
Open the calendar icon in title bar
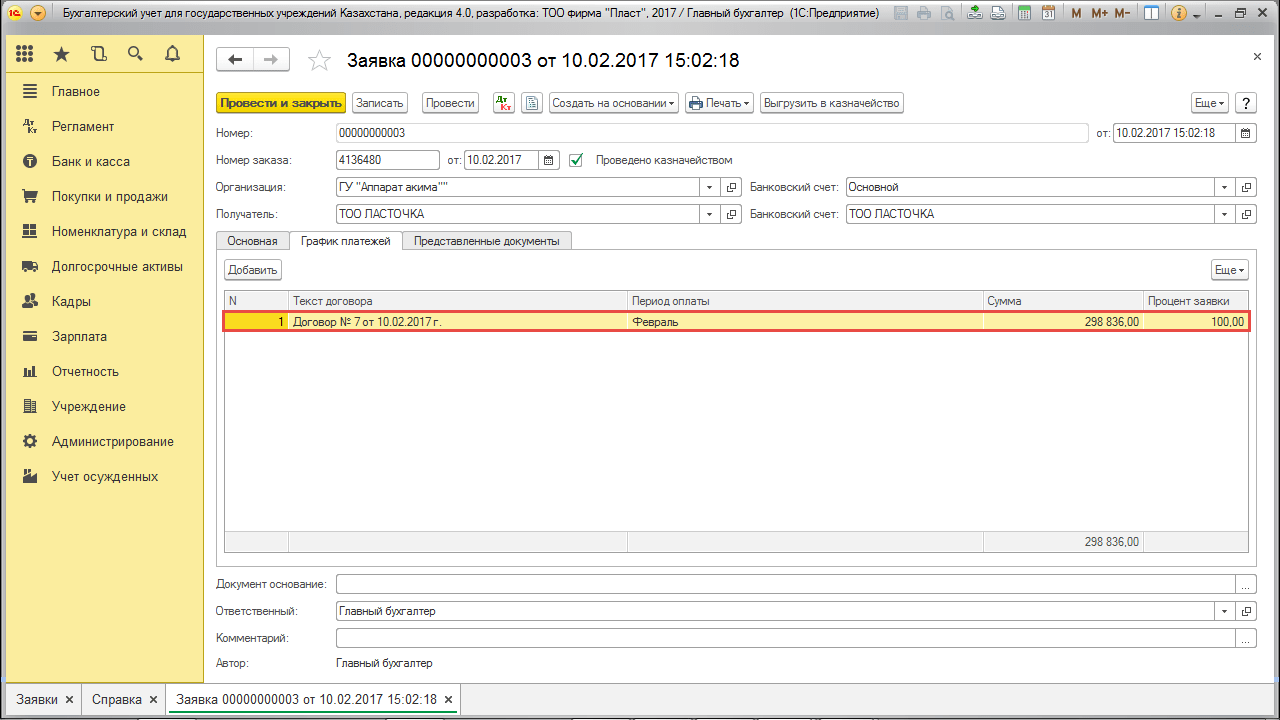point(1047,14)
